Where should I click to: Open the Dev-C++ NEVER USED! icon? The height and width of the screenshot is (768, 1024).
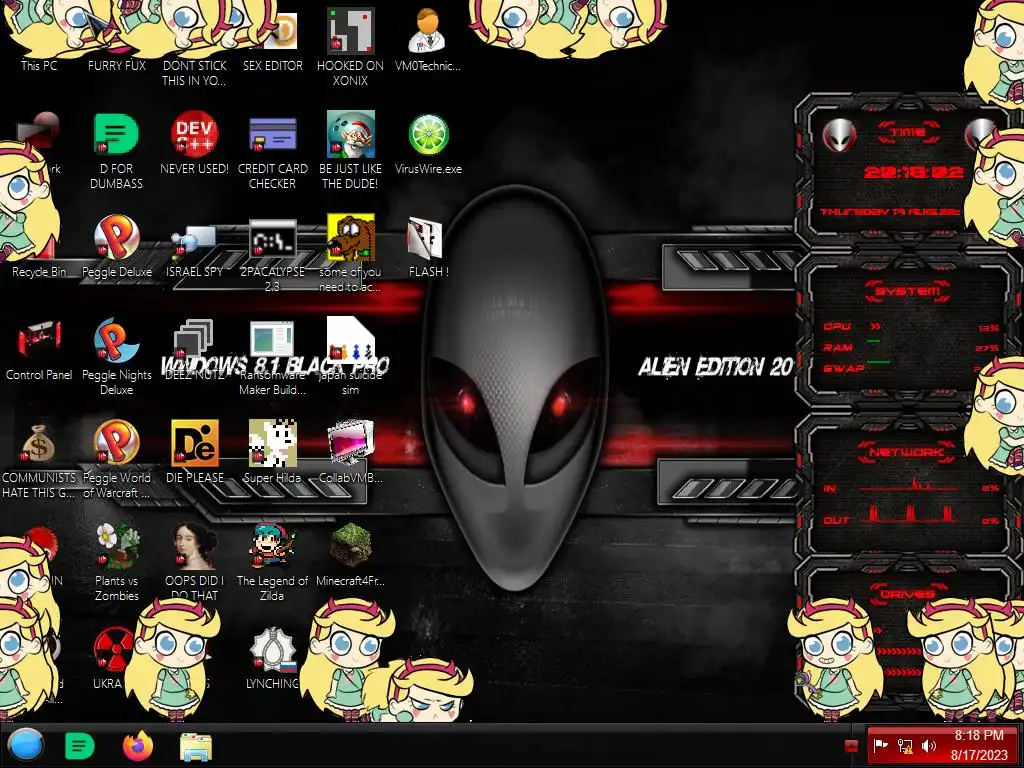195,134
